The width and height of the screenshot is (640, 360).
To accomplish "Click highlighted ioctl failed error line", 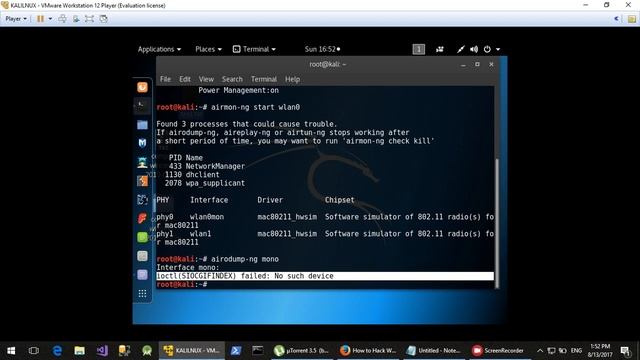I will (x=325, y=276).
